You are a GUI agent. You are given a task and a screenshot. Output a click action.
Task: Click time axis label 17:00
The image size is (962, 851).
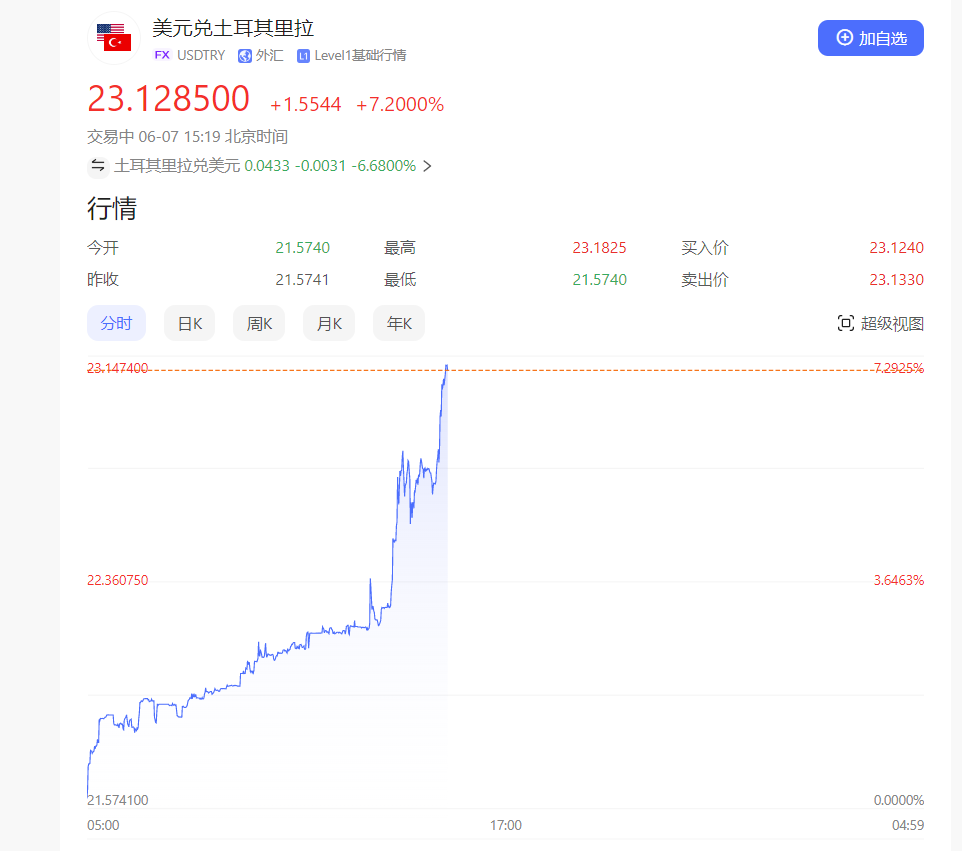point(506,825)
